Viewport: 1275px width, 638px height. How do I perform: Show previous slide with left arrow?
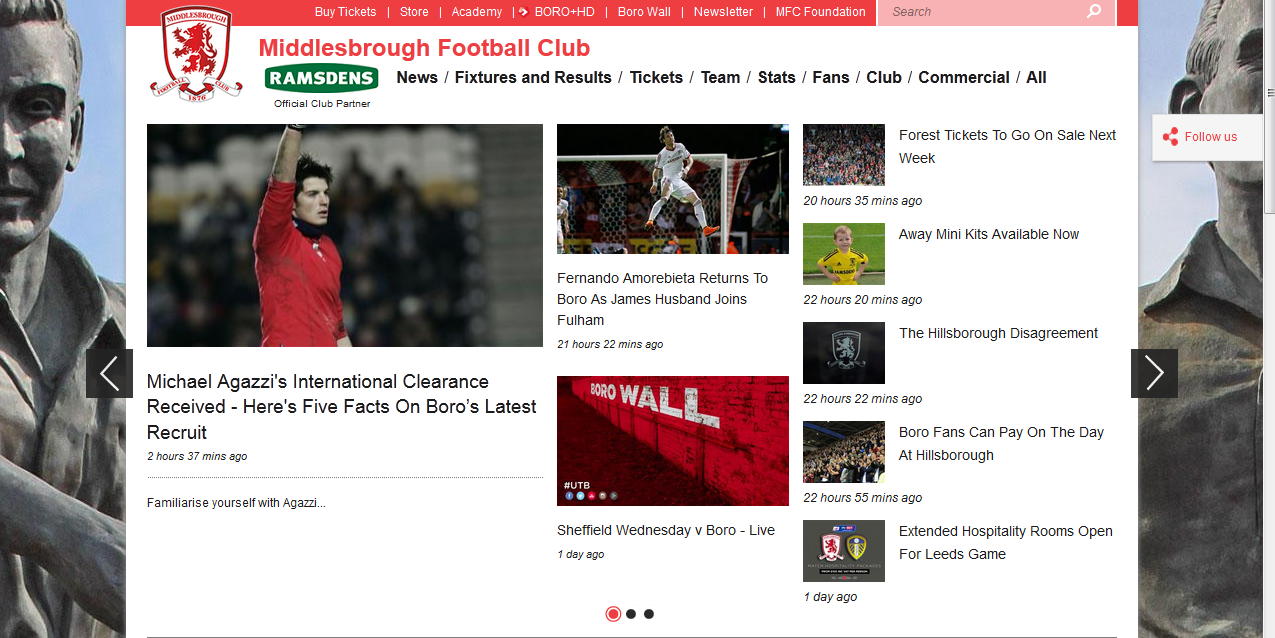point(109,373)
